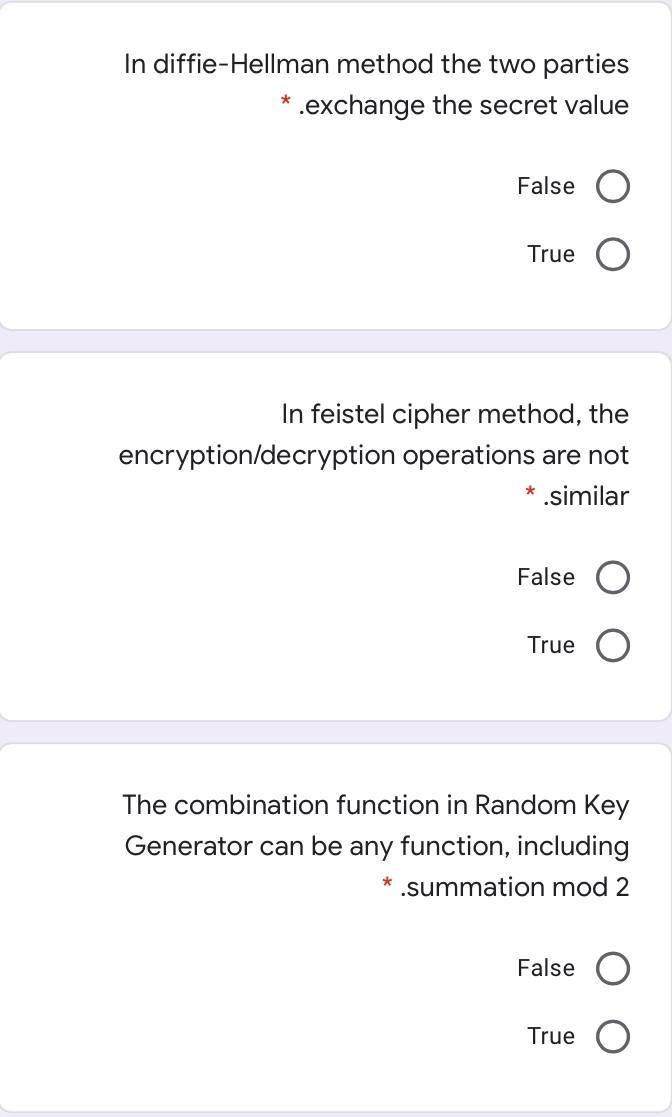Select True for the Random Key Generator question

point(613,1036)
